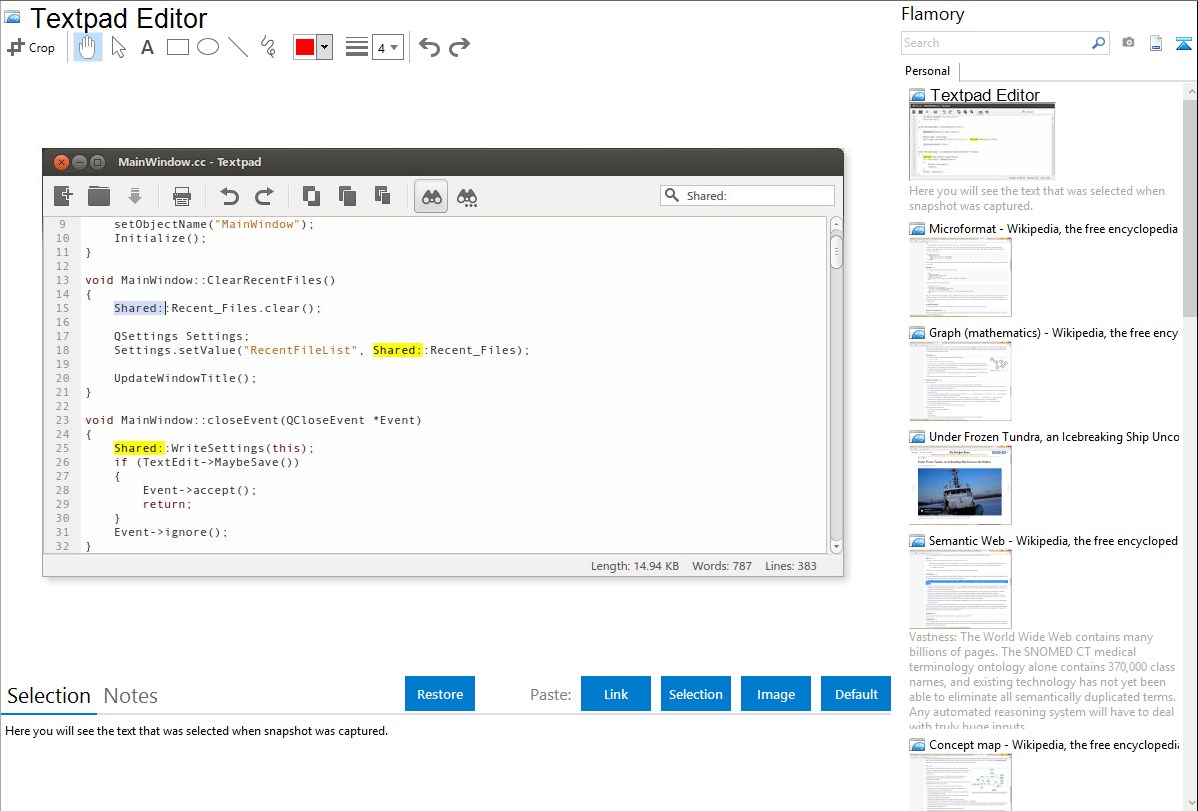Open the red color dropdown arrow
Screen dimensions: 1198x811
tap(324, 47)
